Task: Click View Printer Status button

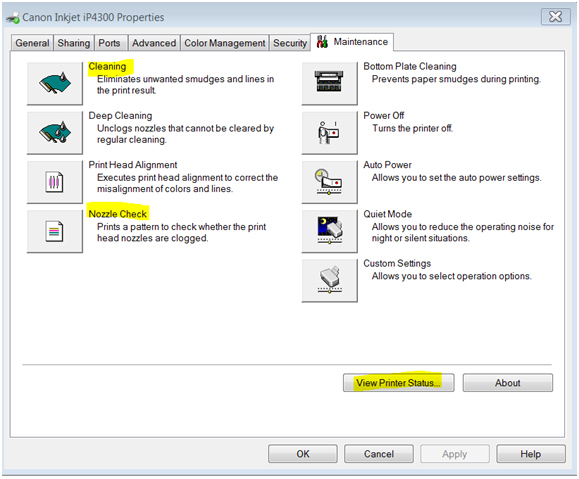Action: click(398, 383)
